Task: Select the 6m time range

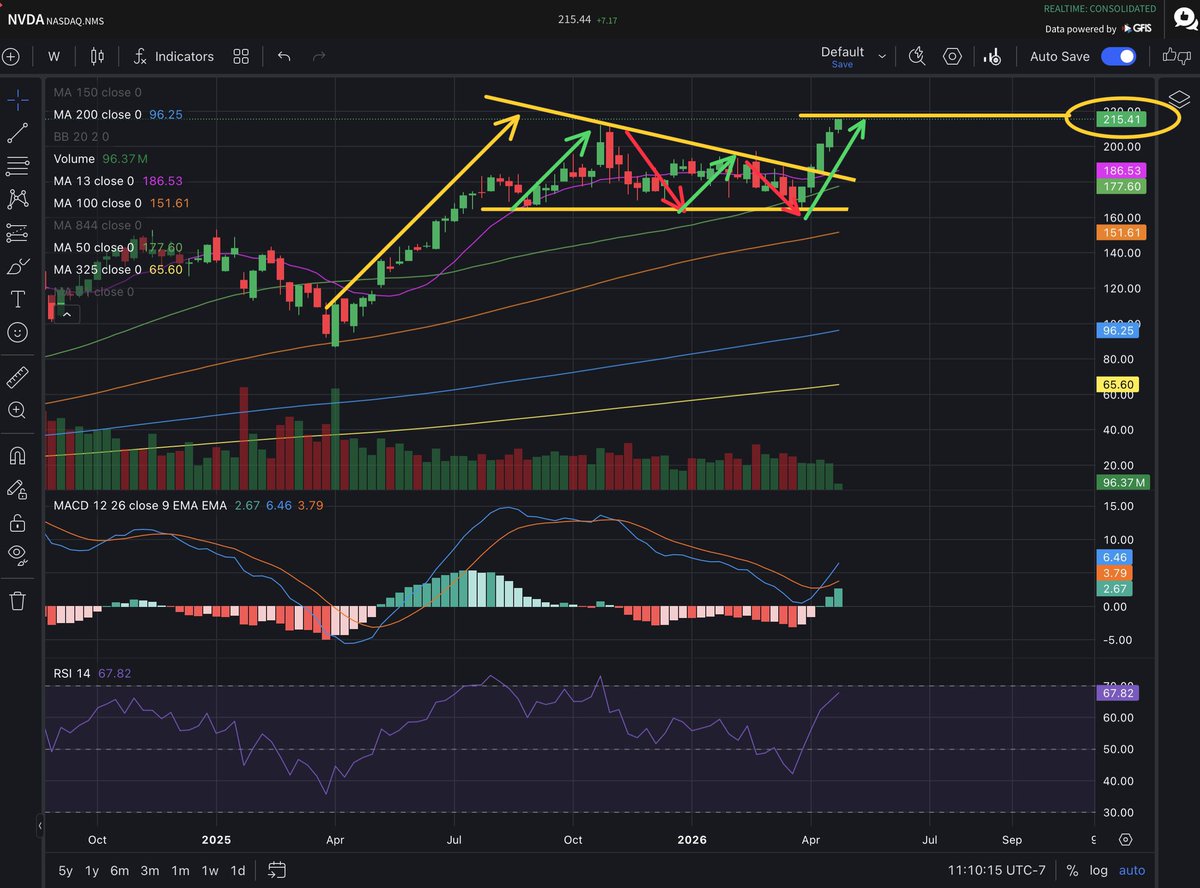Action: point(120,870)
